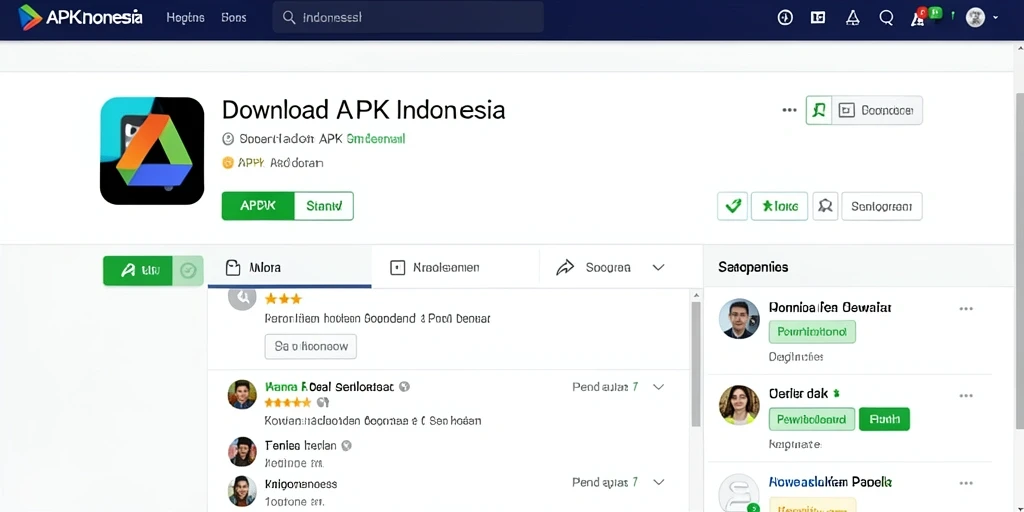This screenshot has height=512, width=1024.
Task: Click the star loke button
Action: click(x=780, y=206)
